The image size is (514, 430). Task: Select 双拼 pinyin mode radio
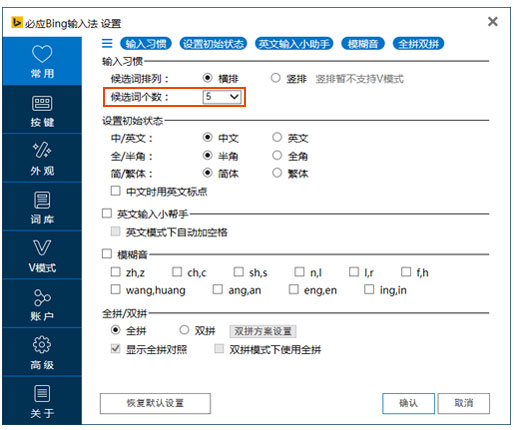click(x=184, y=330)
